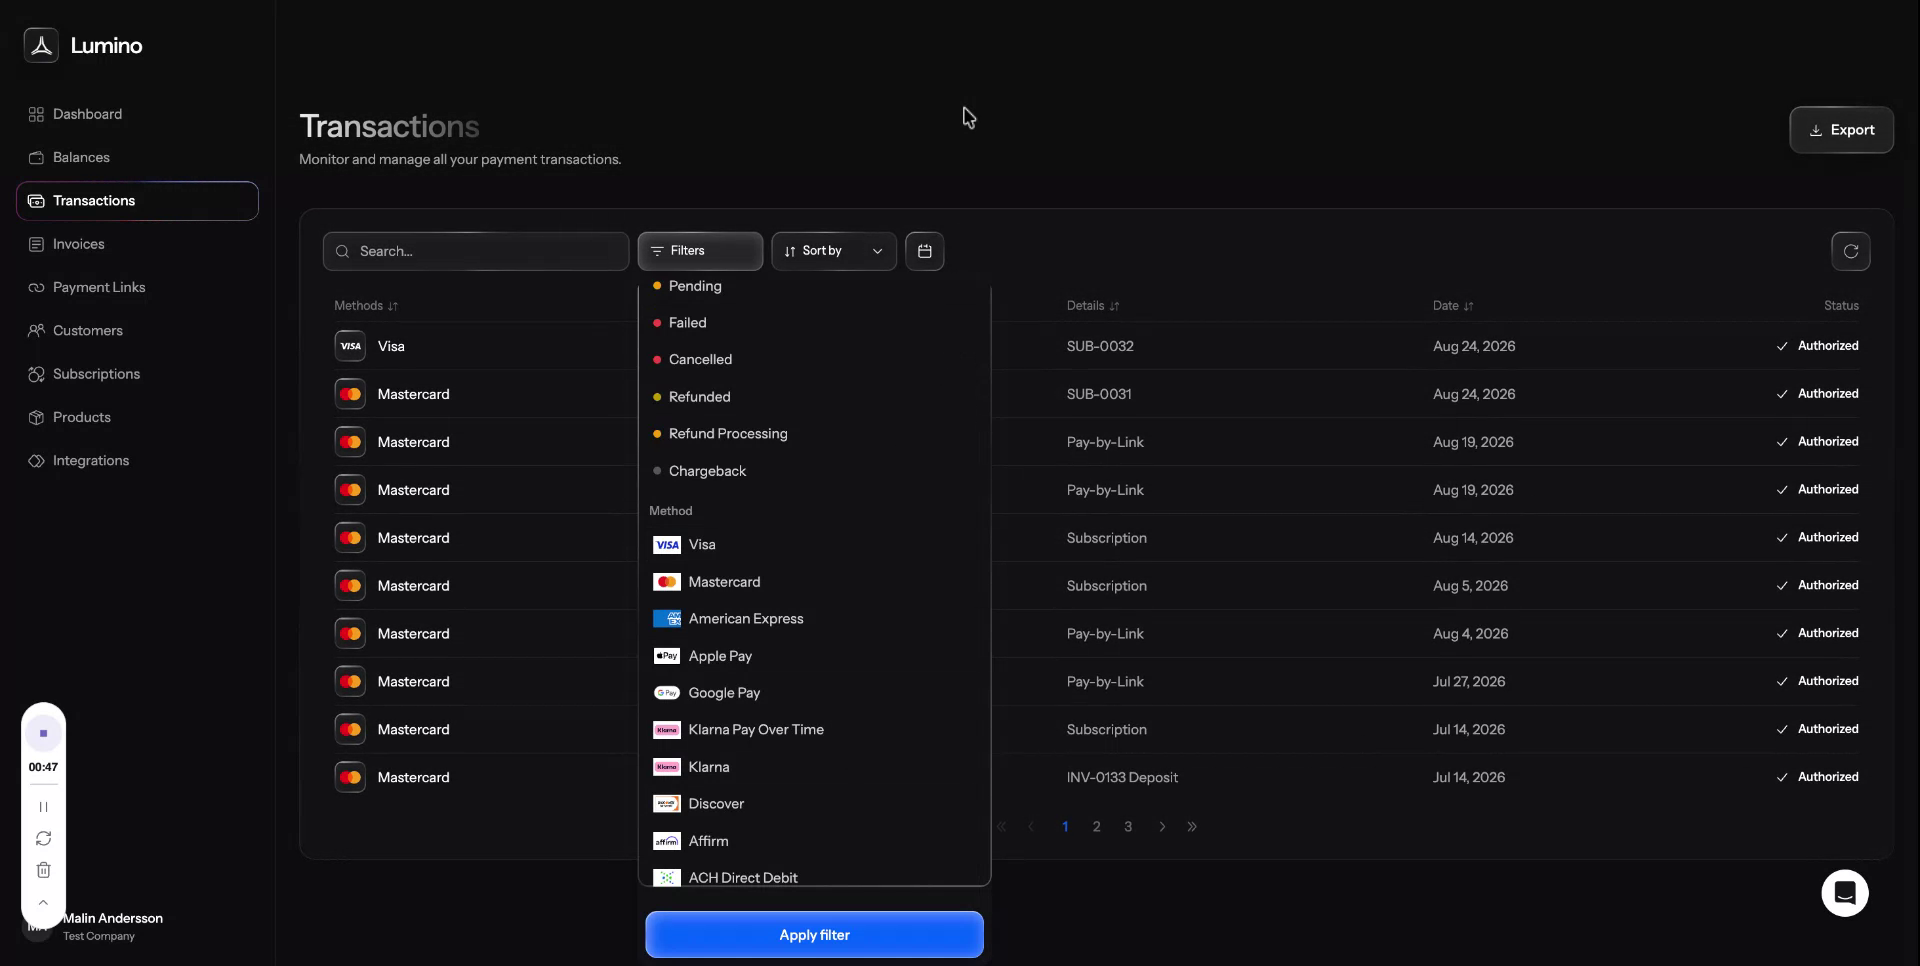The width and height of the screenshot is (1920, 966).
Task: Refresh the transactions table
Action: (1850, 251)
